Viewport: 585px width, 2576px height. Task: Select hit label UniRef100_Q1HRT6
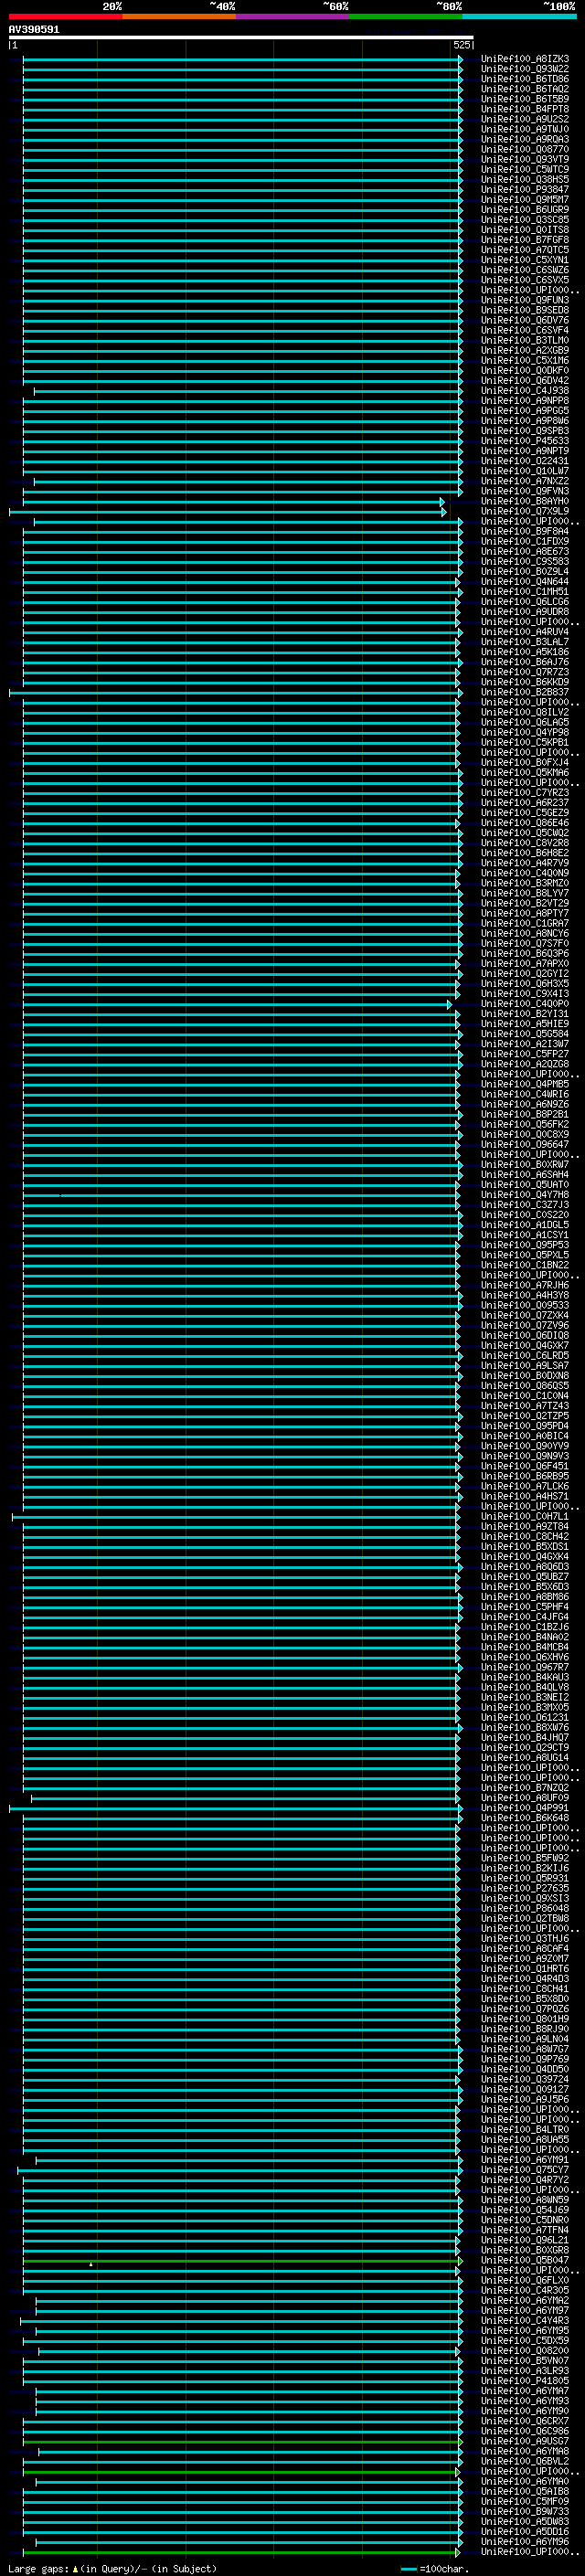click(x=525, y=1969)
